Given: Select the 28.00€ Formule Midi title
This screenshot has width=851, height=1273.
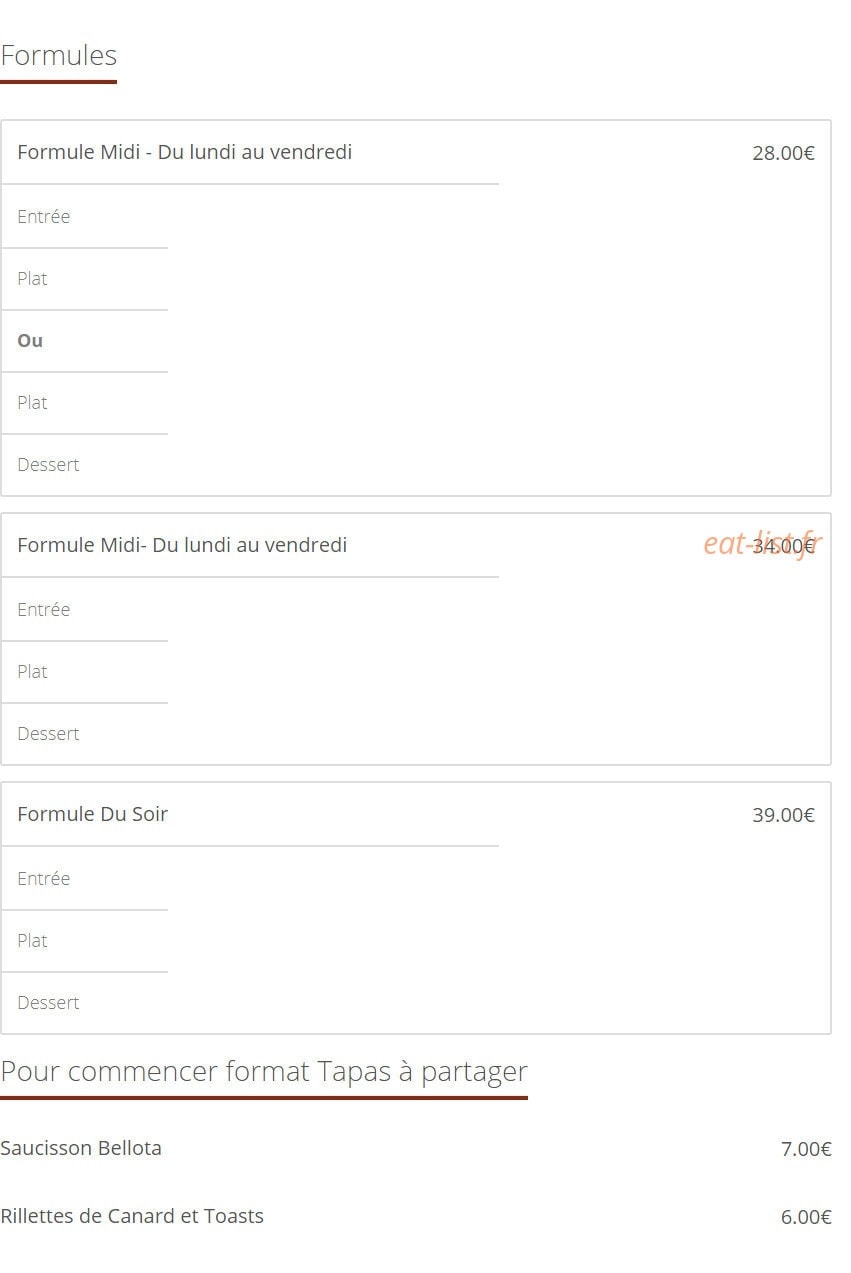Looking at the screenshot, I should pyautogui.click(x=184, y=152).
